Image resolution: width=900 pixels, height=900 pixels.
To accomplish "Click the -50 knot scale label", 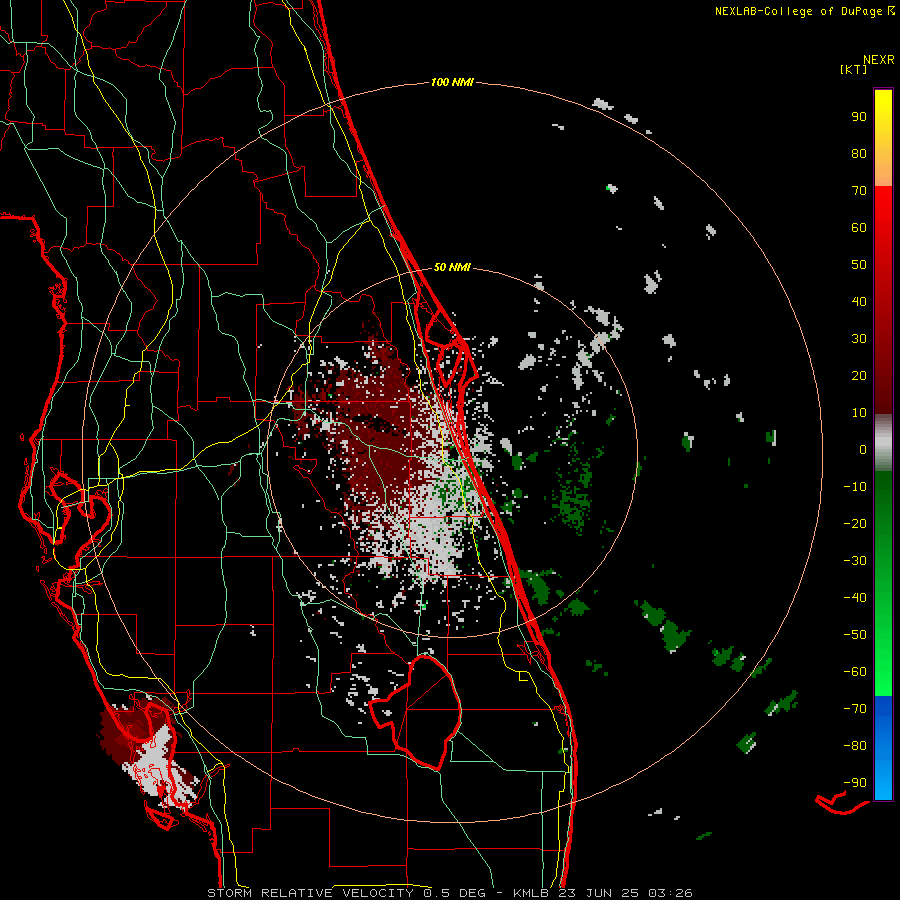I will (855, 635).
